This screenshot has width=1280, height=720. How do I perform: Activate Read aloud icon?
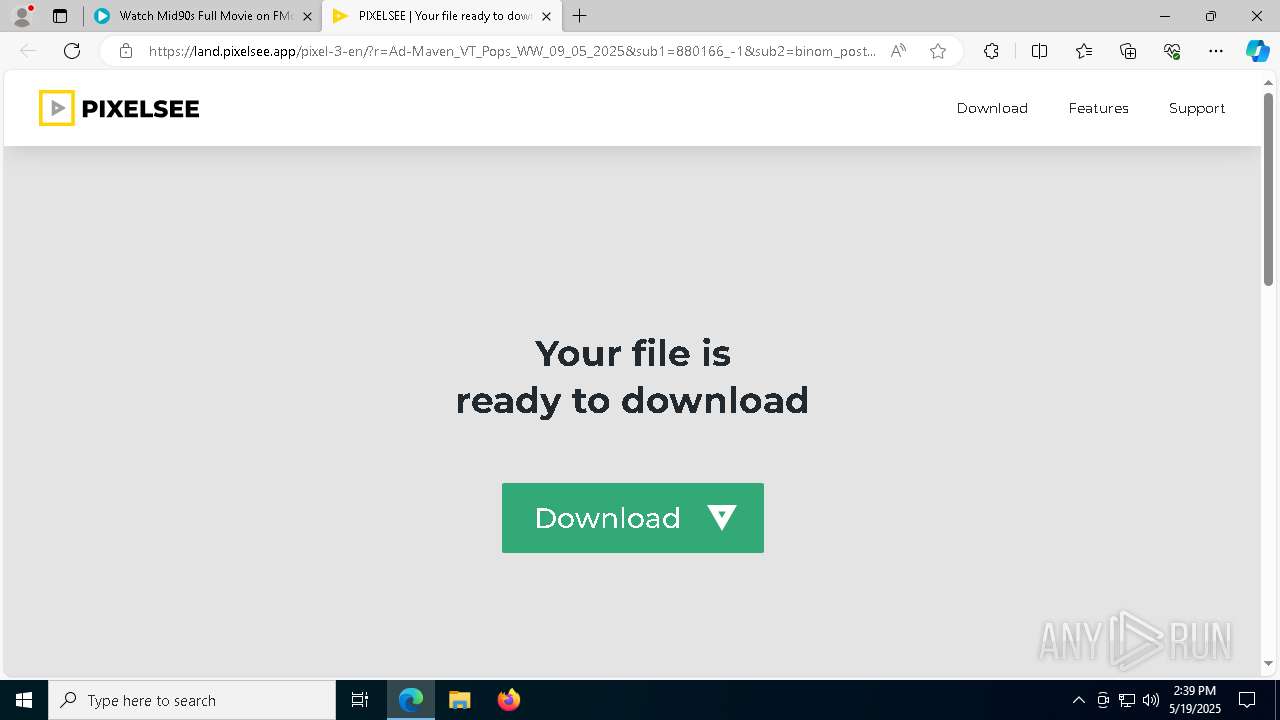tap(898, 51)
